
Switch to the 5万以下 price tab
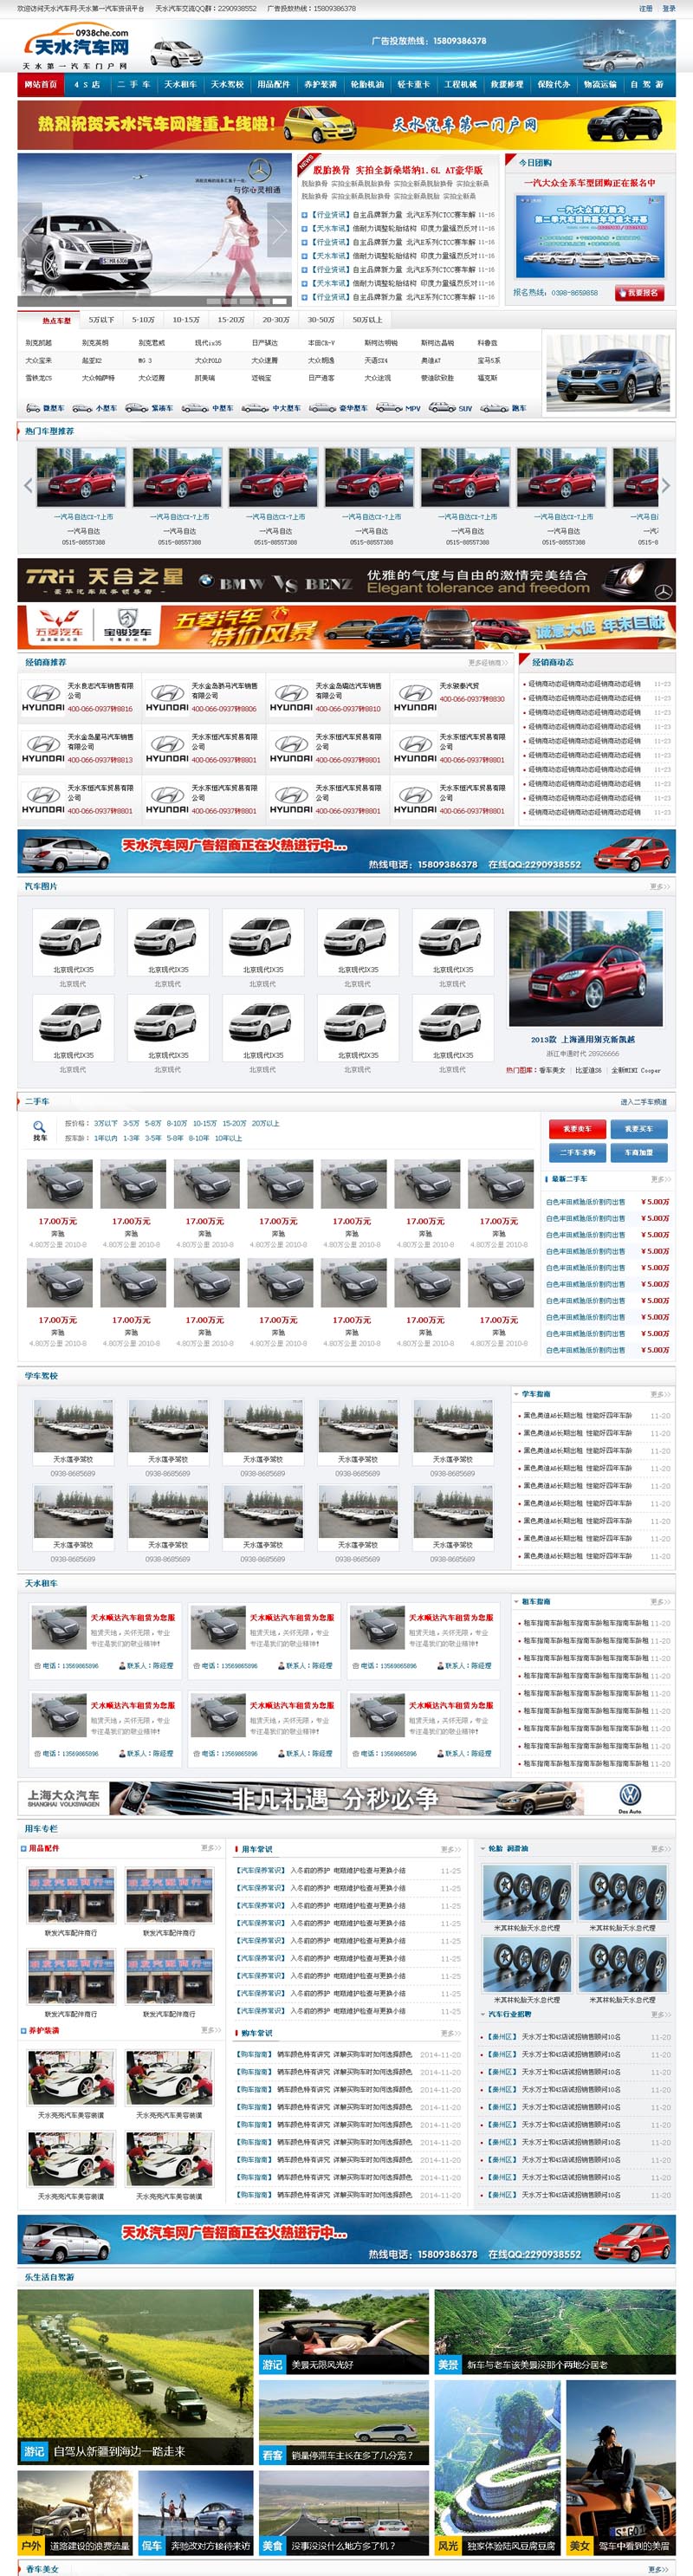pyautogui.click(x=101, y=320)
